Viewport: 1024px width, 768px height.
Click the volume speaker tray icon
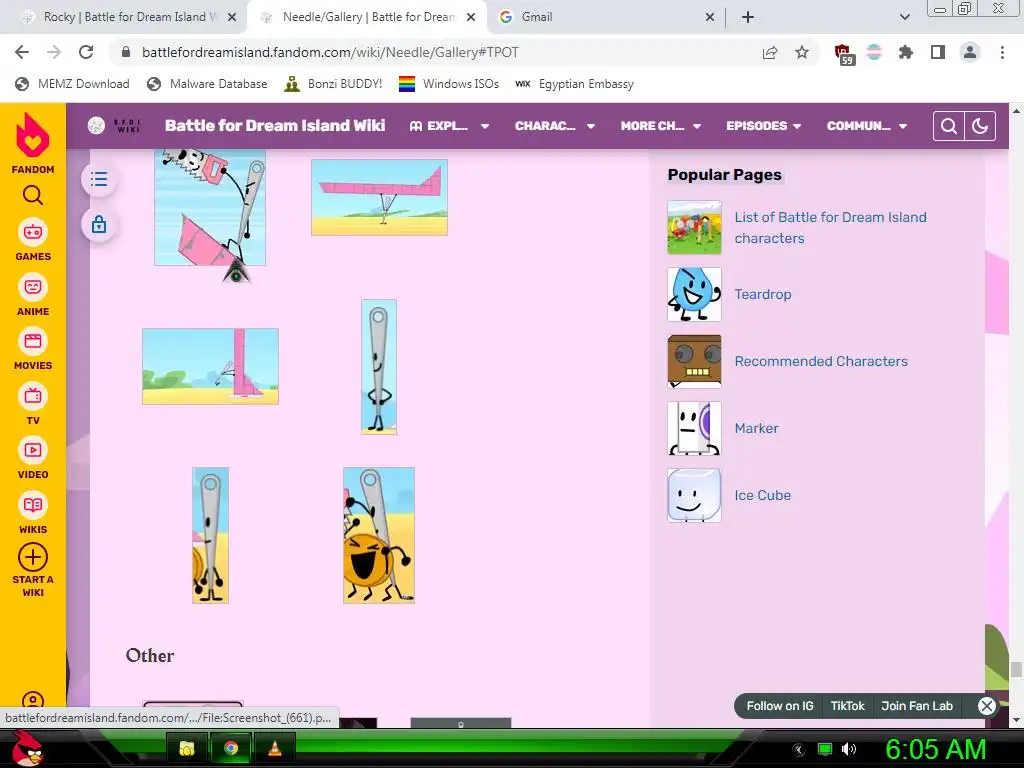(849, 748)
